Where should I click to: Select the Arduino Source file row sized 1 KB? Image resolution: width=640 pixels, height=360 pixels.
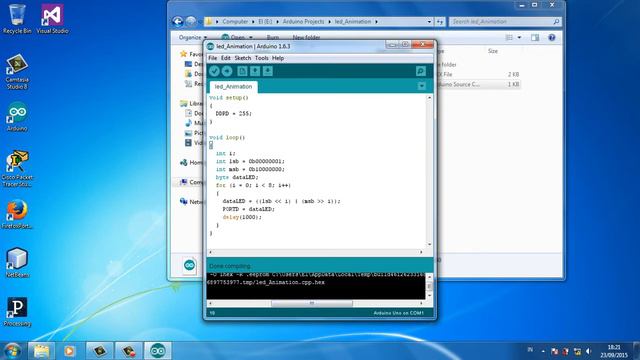tap(478, 84)
